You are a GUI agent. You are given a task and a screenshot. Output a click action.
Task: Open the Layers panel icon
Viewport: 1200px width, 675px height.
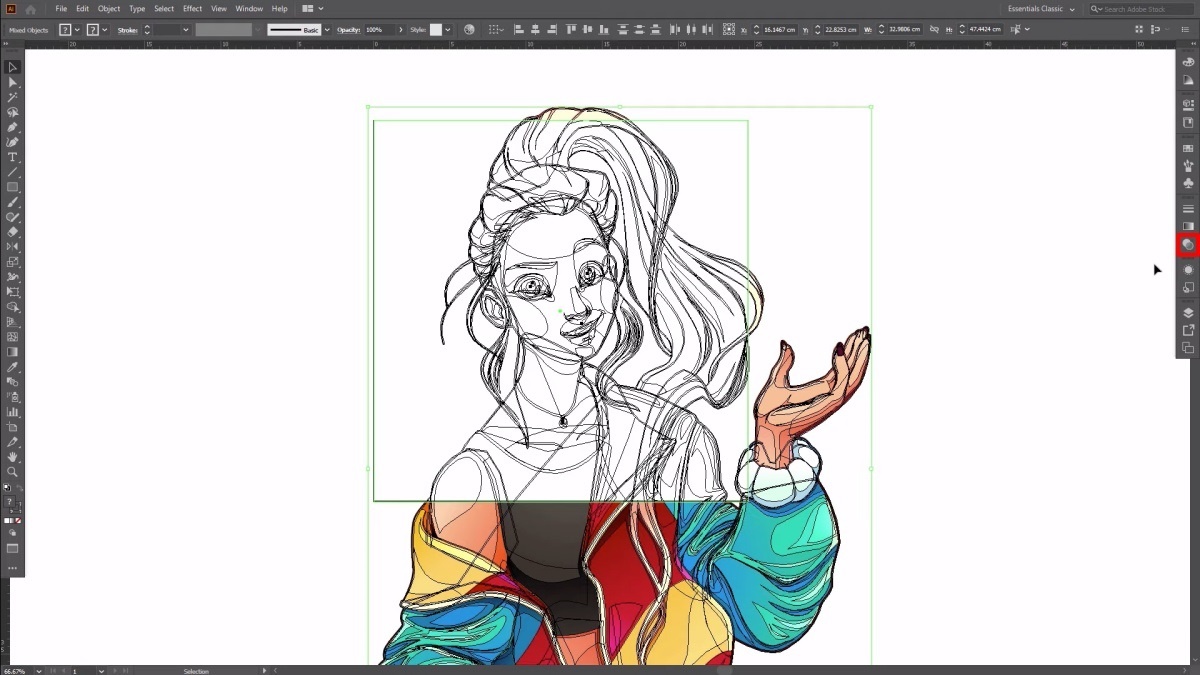coord(1188,313)
